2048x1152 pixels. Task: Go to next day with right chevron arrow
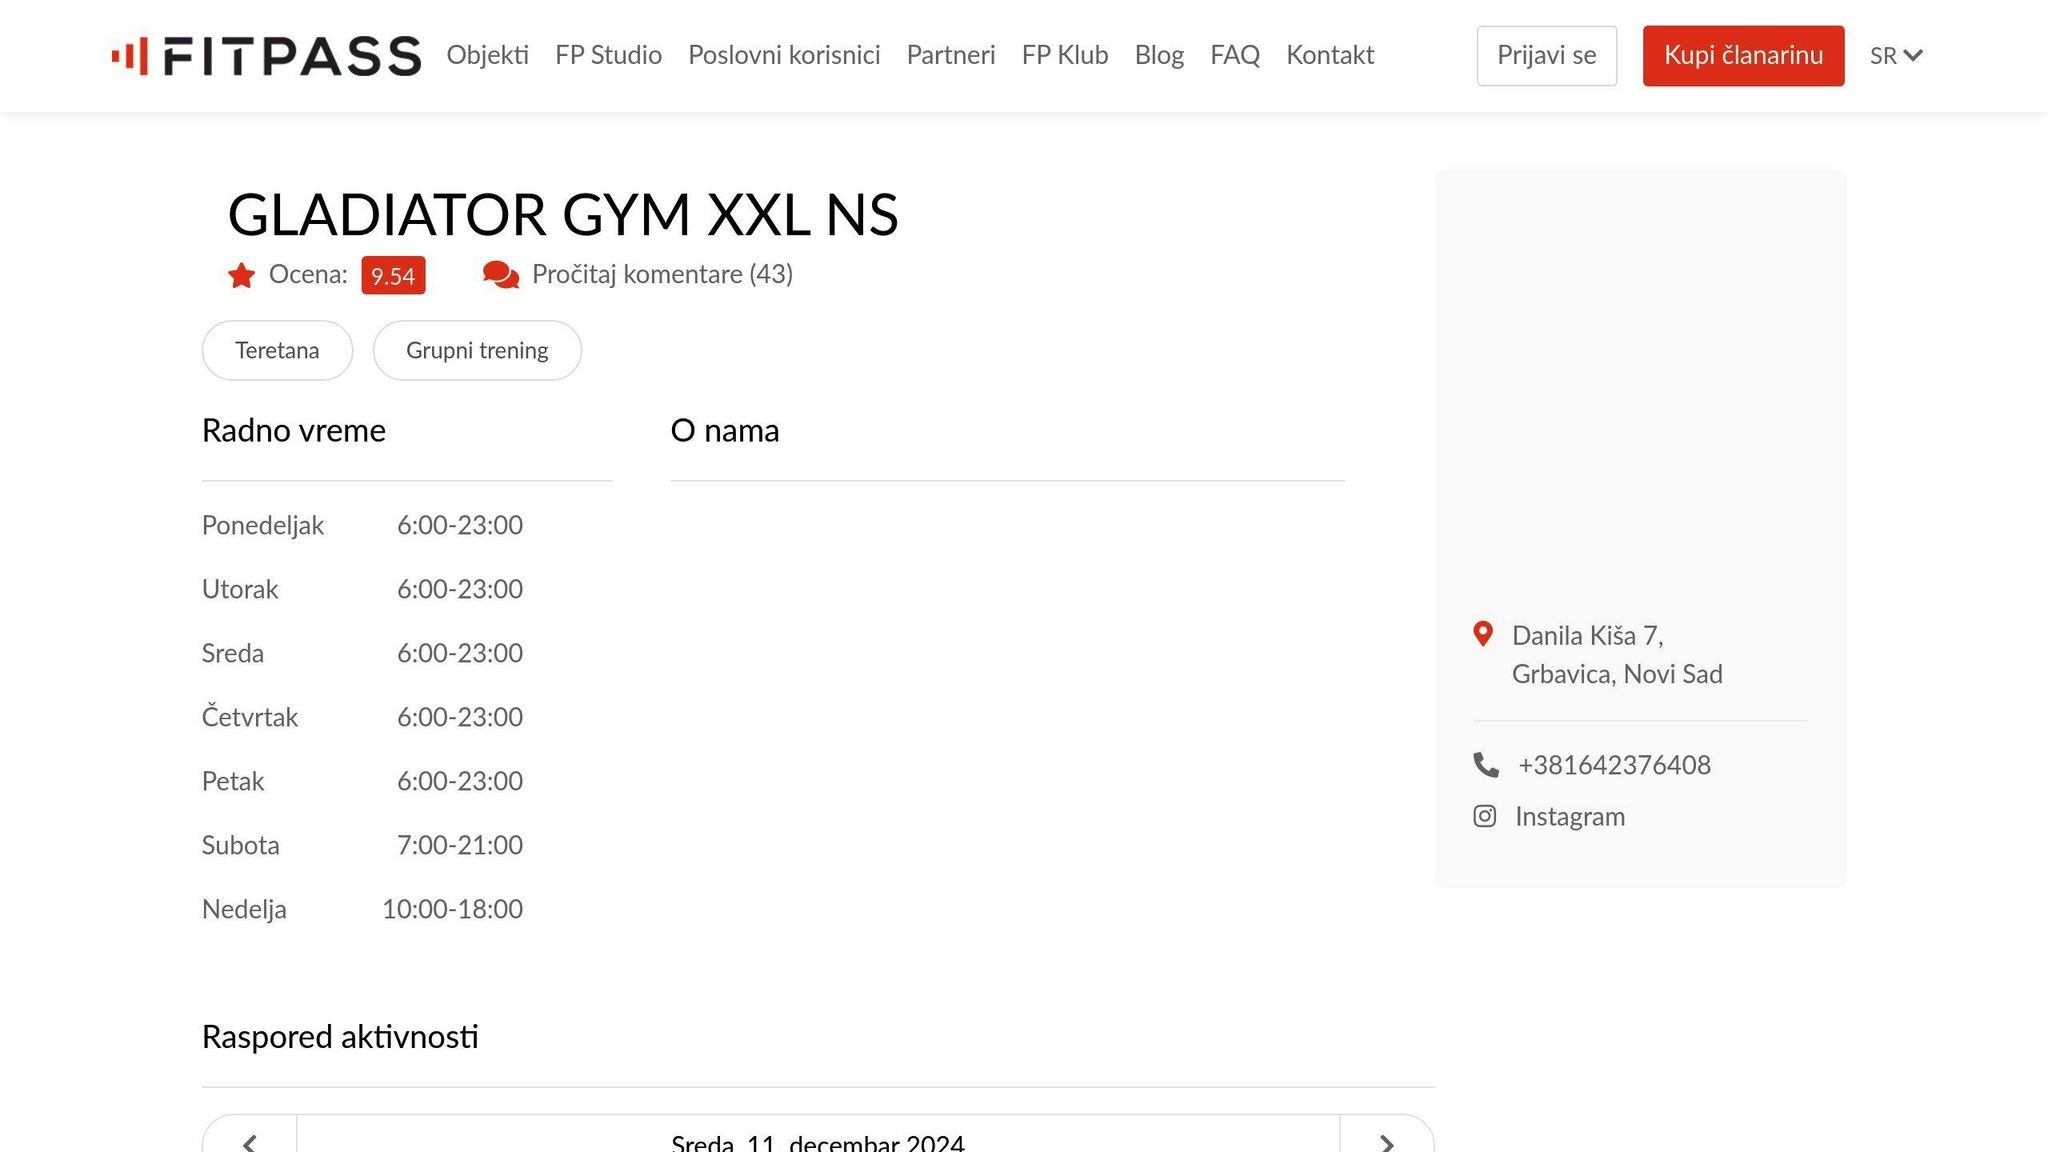coord(1388,1142)
